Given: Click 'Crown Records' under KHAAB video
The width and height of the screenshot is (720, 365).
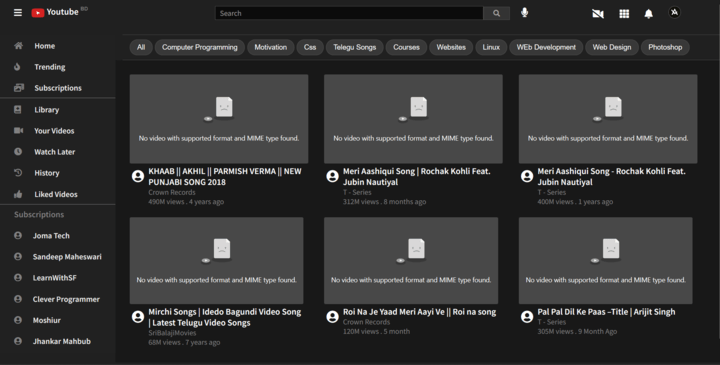Looking at the screenshot, I should click(172, 192).
